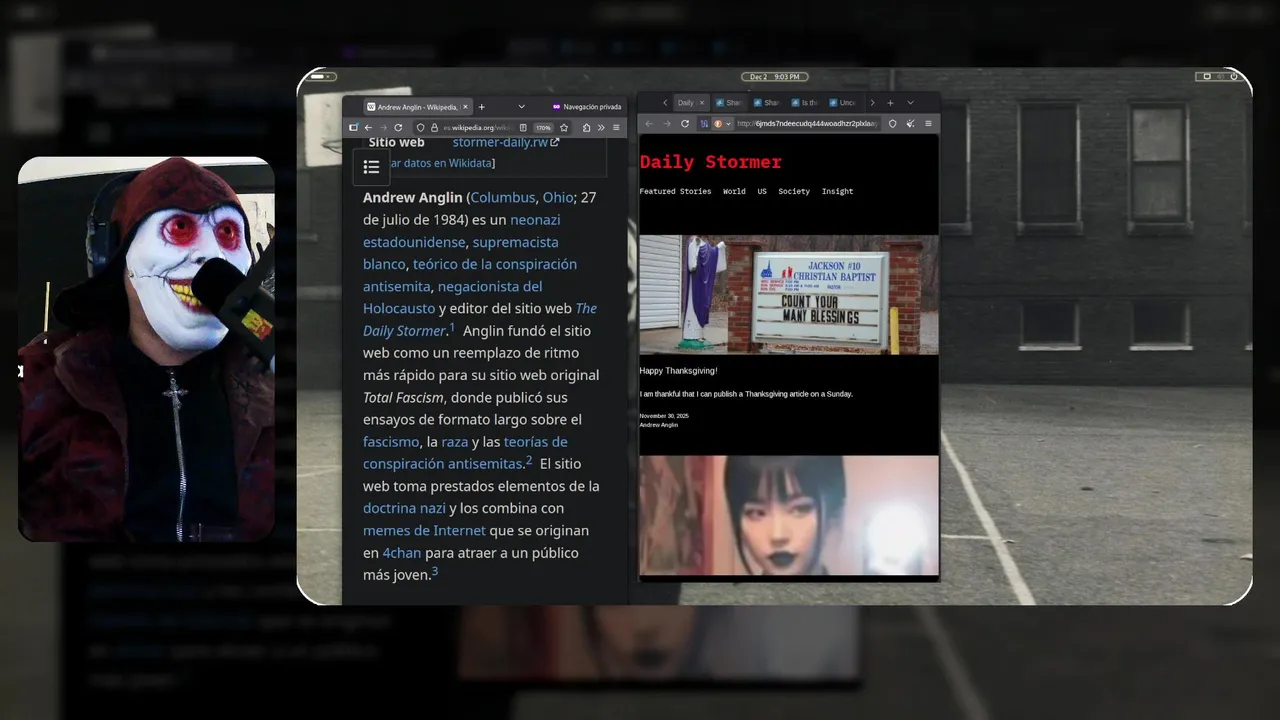Open the Firefox hamburger menu in Wikipedia window
This screenshot has height=720, width=1280.
616,127
